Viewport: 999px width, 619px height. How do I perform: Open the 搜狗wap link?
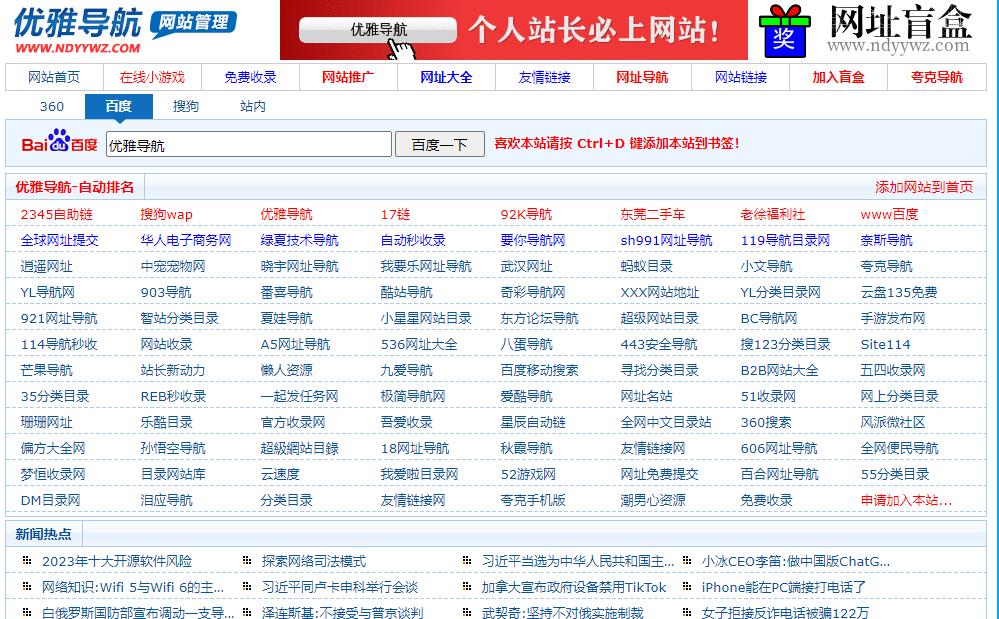coord(166,214)
